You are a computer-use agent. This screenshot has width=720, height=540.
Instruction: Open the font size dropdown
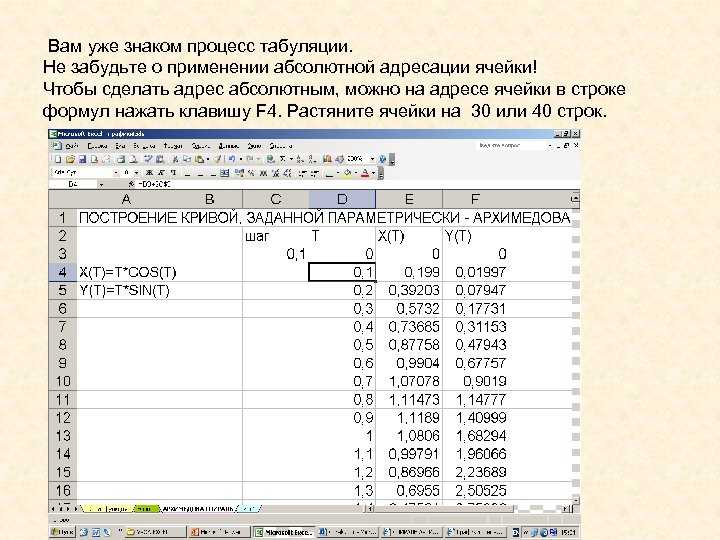coord(136,173)
